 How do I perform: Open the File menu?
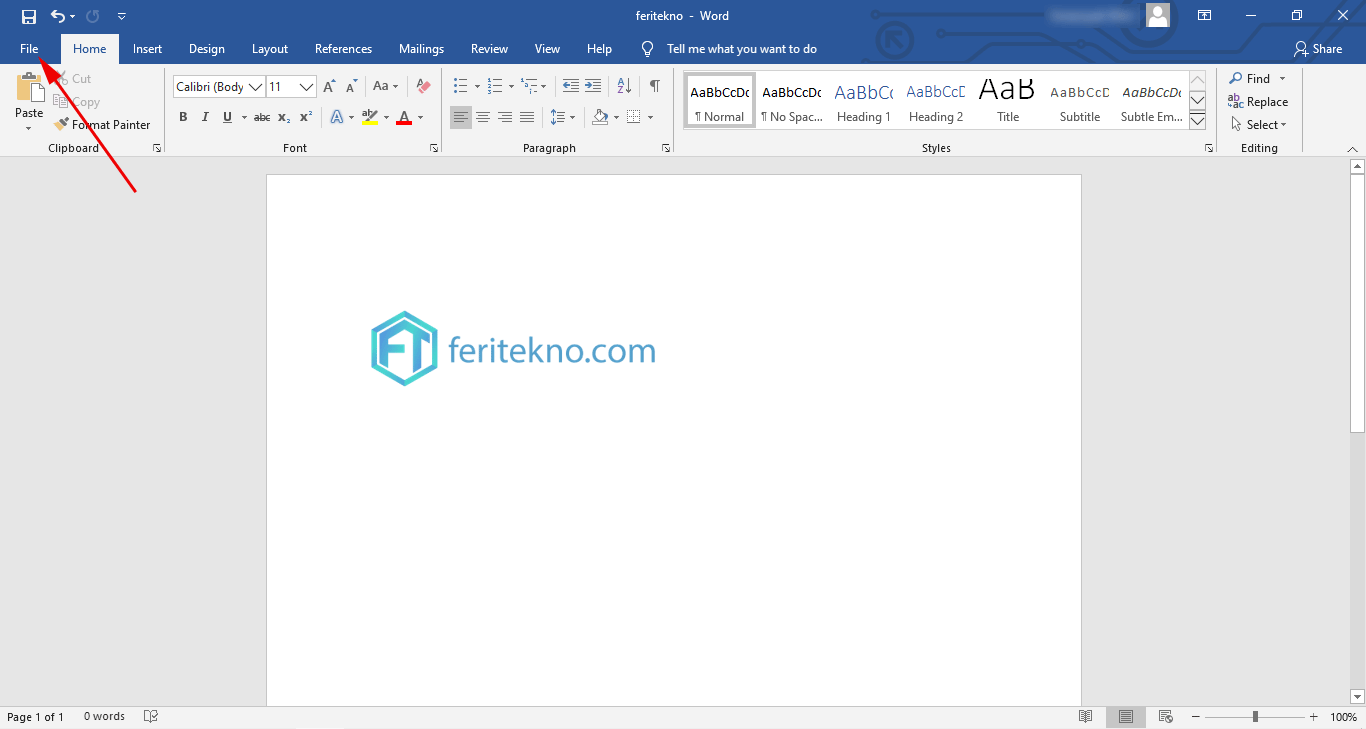28,49
